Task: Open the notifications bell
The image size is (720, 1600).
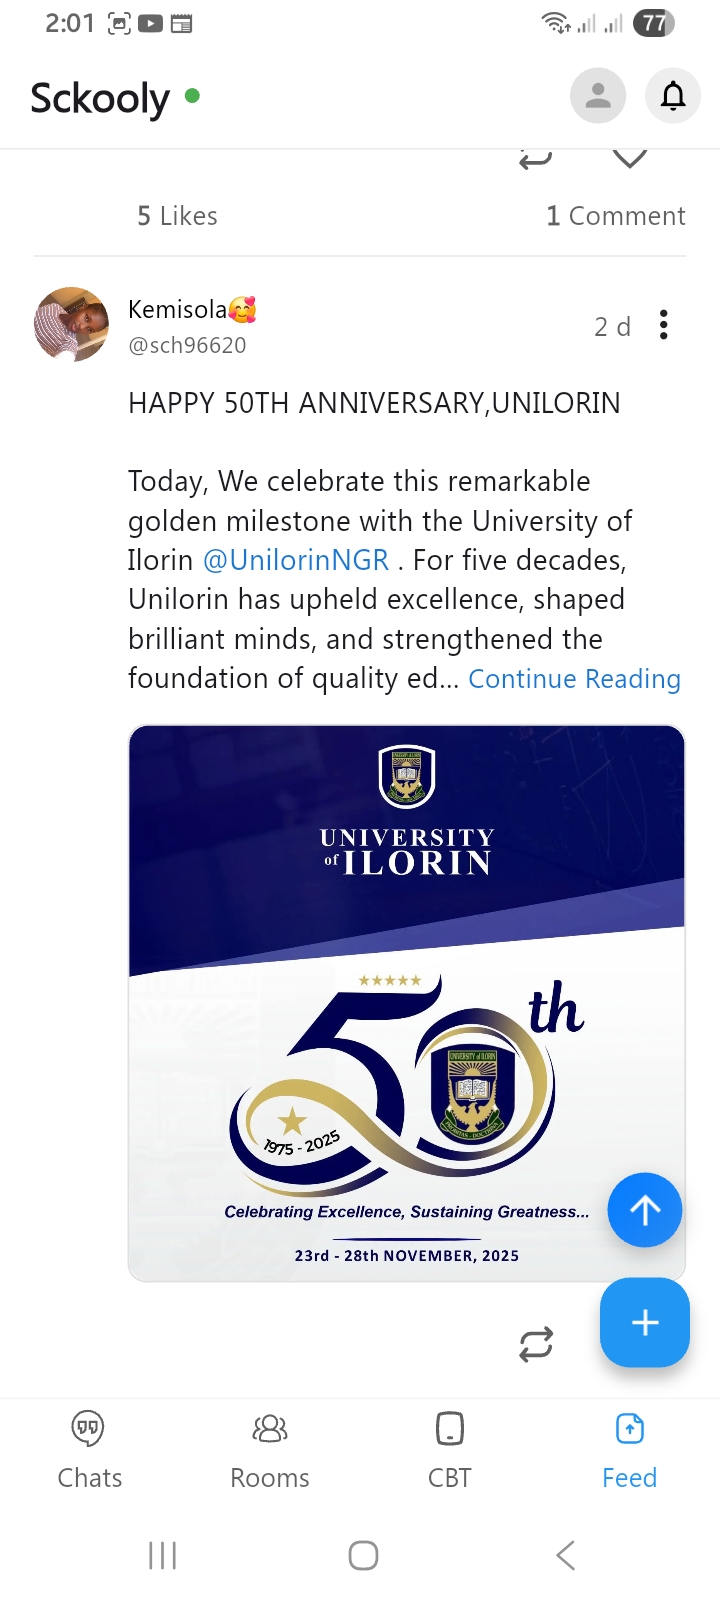Action: (x=673, y=96)
